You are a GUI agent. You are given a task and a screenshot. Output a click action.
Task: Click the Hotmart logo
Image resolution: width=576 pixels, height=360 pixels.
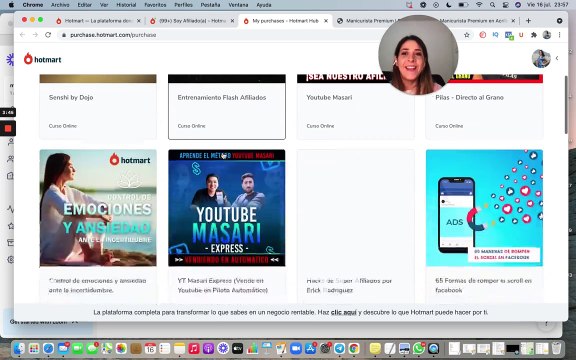tap(43, 59)
